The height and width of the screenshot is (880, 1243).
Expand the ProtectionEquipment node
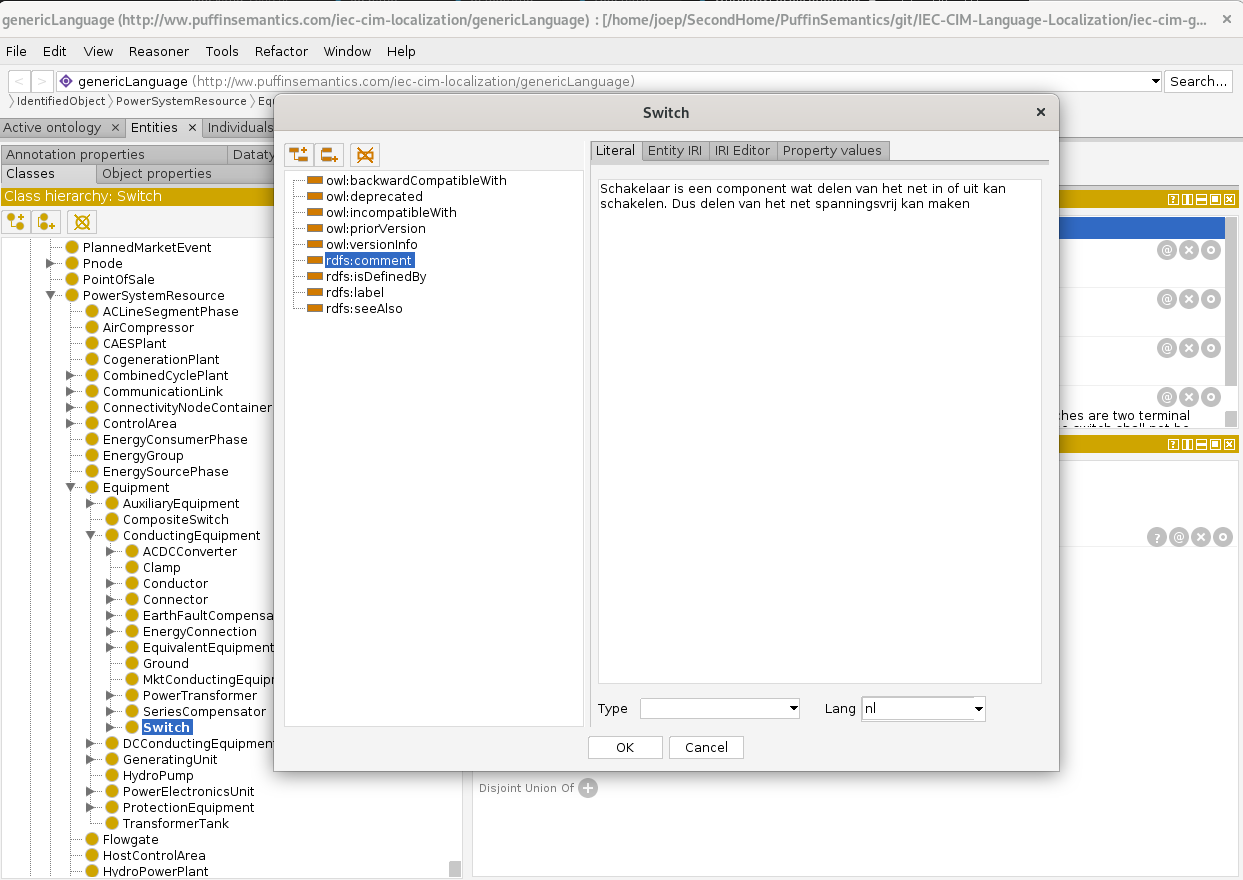pos(91,808)
